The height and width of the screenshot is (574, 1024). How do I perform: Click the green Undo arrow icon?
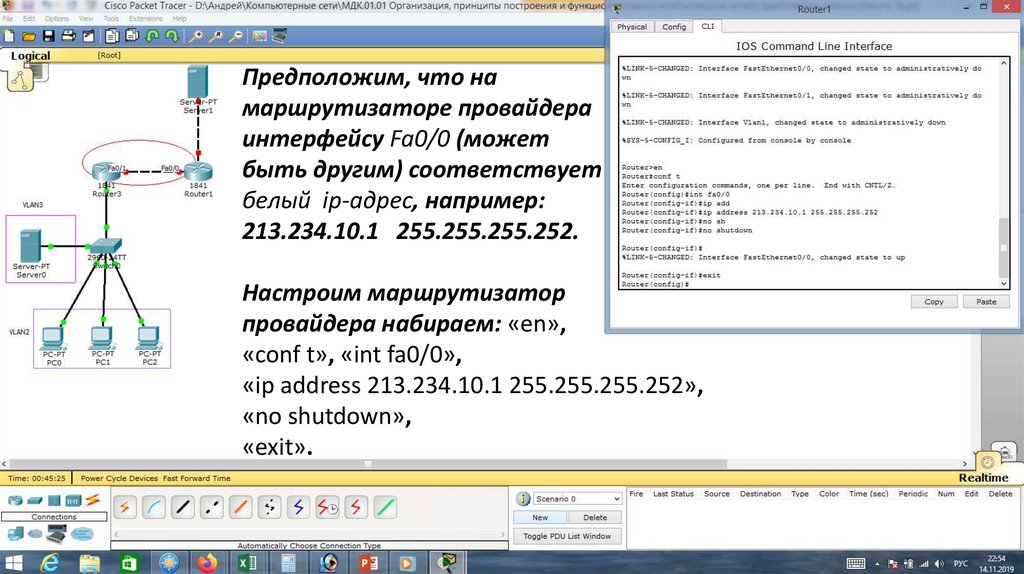pyautogui.click(x=152, y=36)
